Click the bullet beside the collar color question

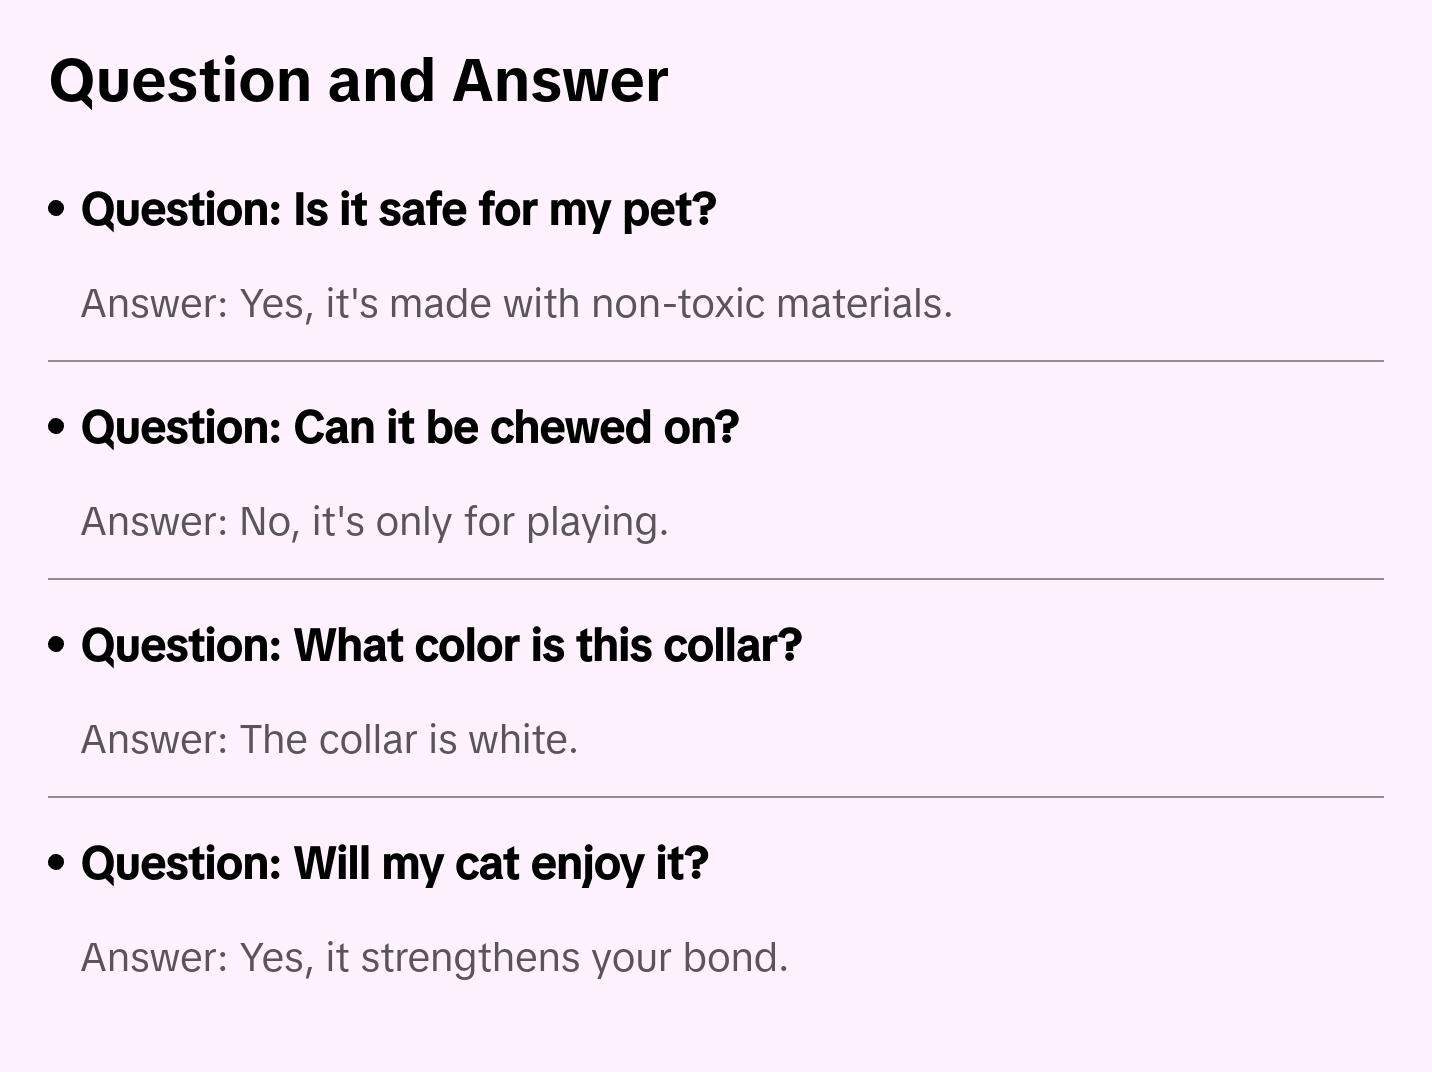tap(57, 645)
